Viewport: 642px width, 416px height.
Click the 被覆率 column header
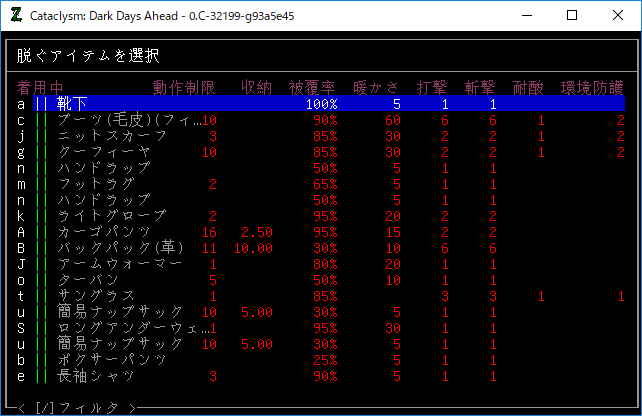click(x=312, y=88)
